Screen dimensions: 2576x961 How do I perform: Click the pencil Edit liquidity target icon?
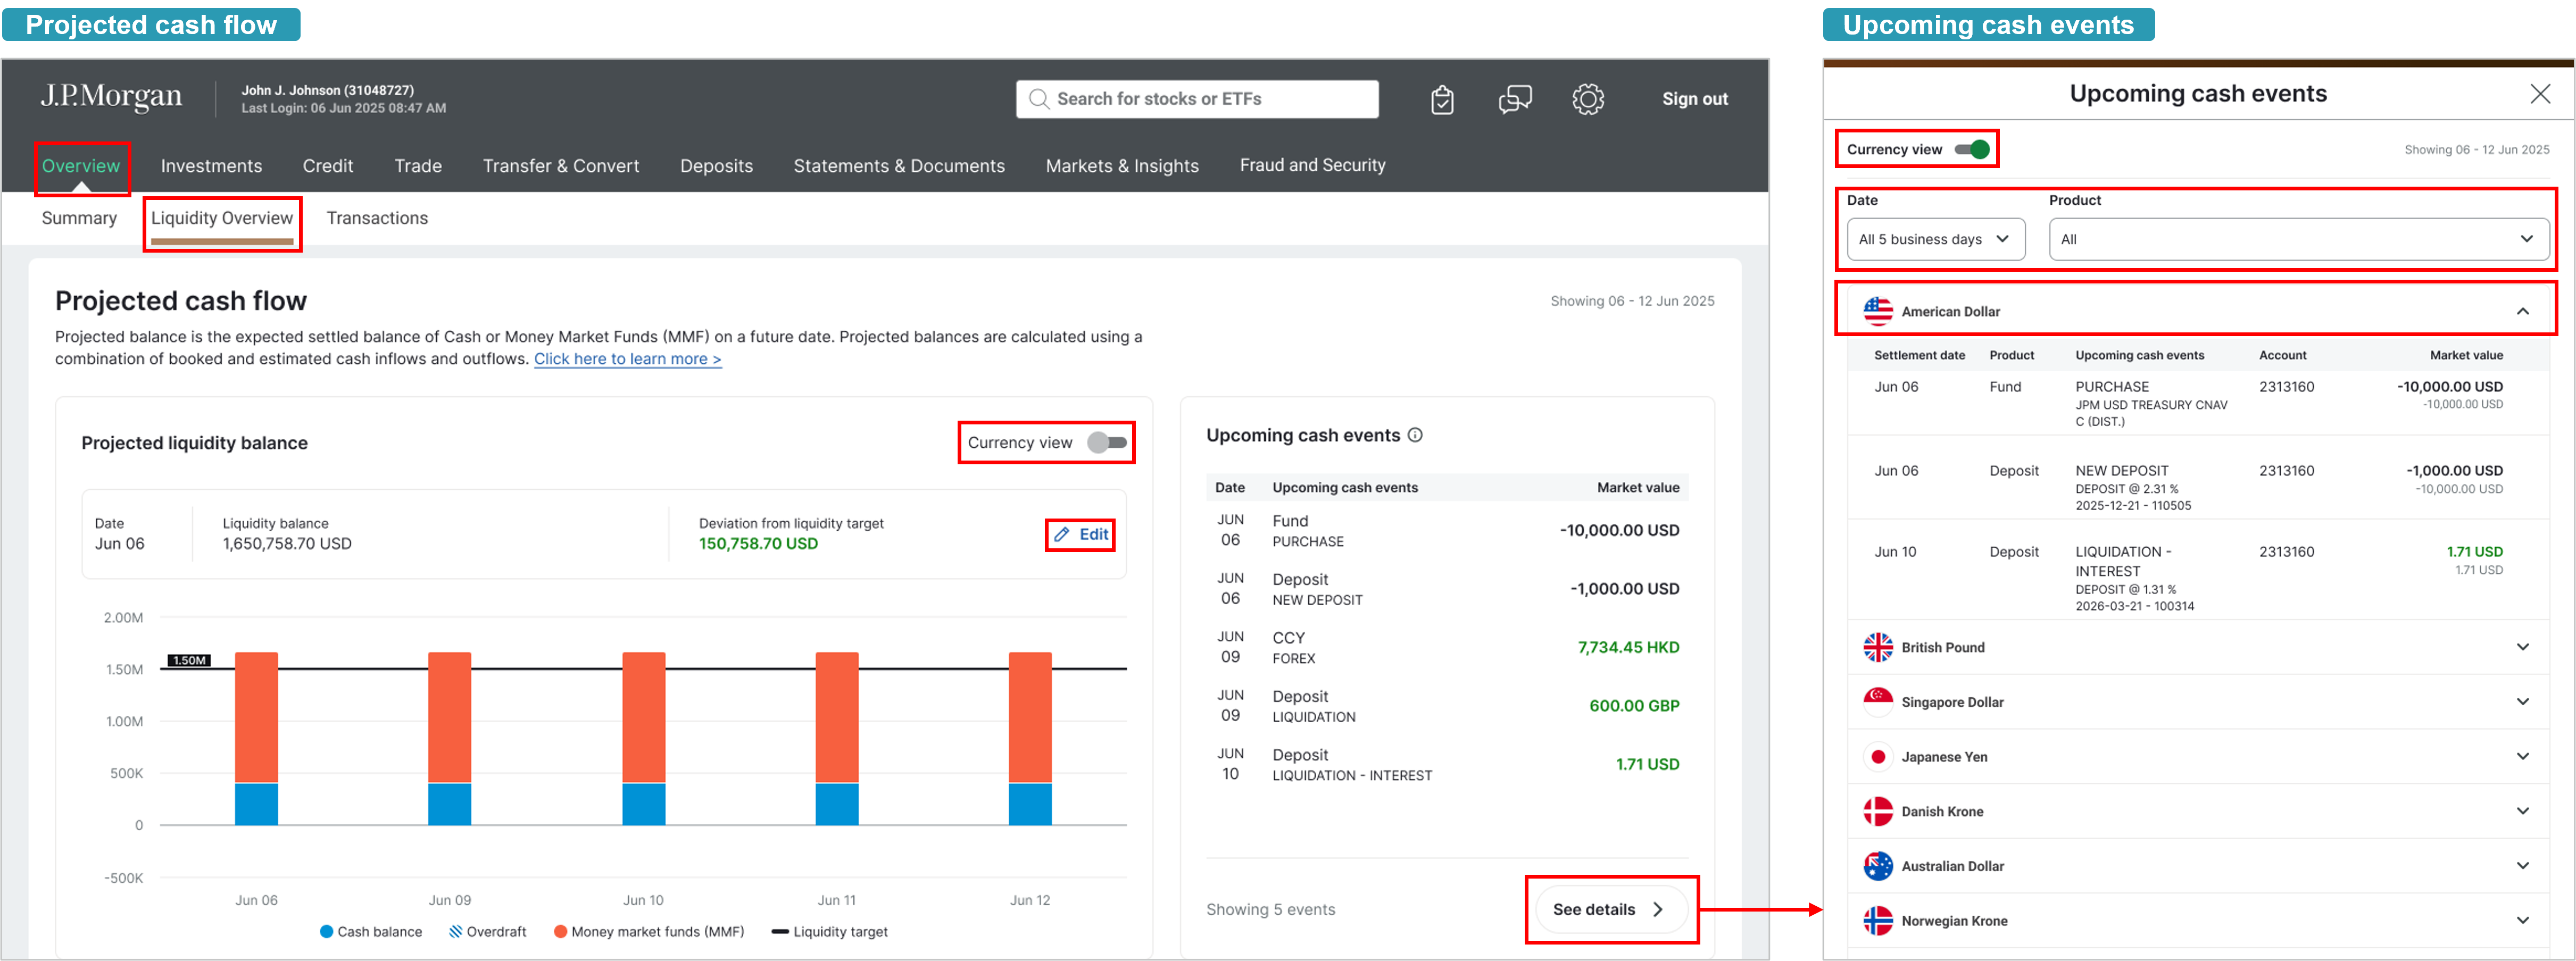pos(1062,534)
